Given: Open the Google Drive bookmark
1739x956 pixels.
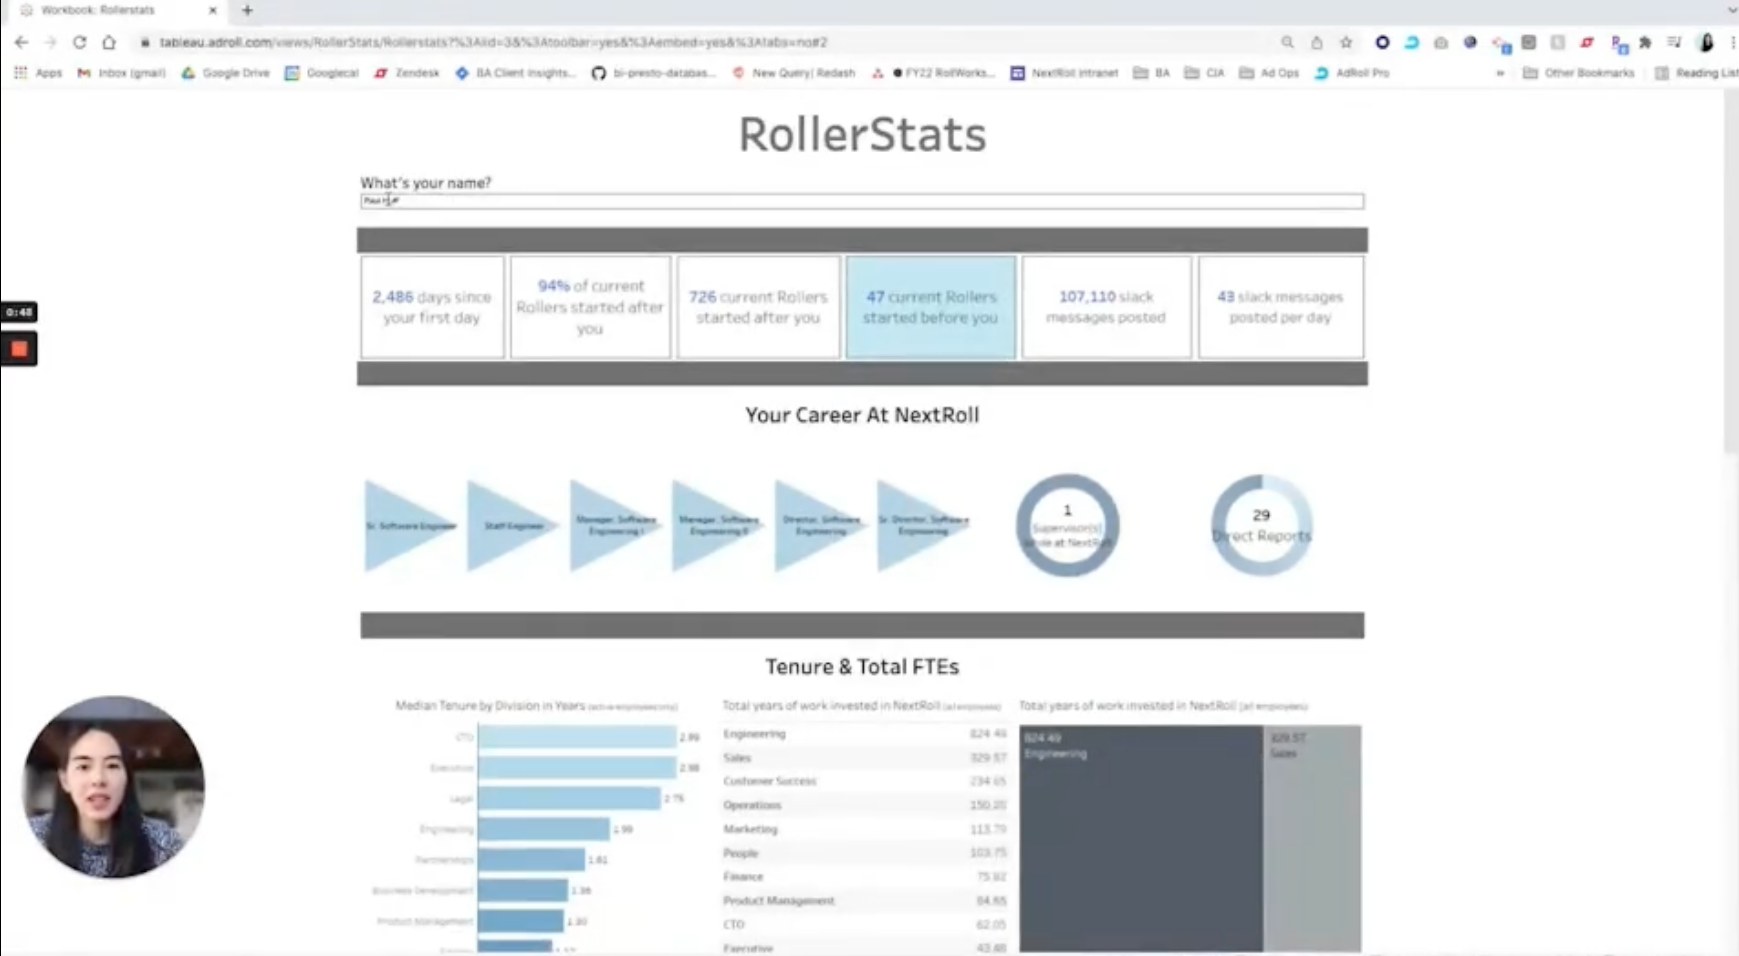Looking at the screenshot, I should coord(225,73).
